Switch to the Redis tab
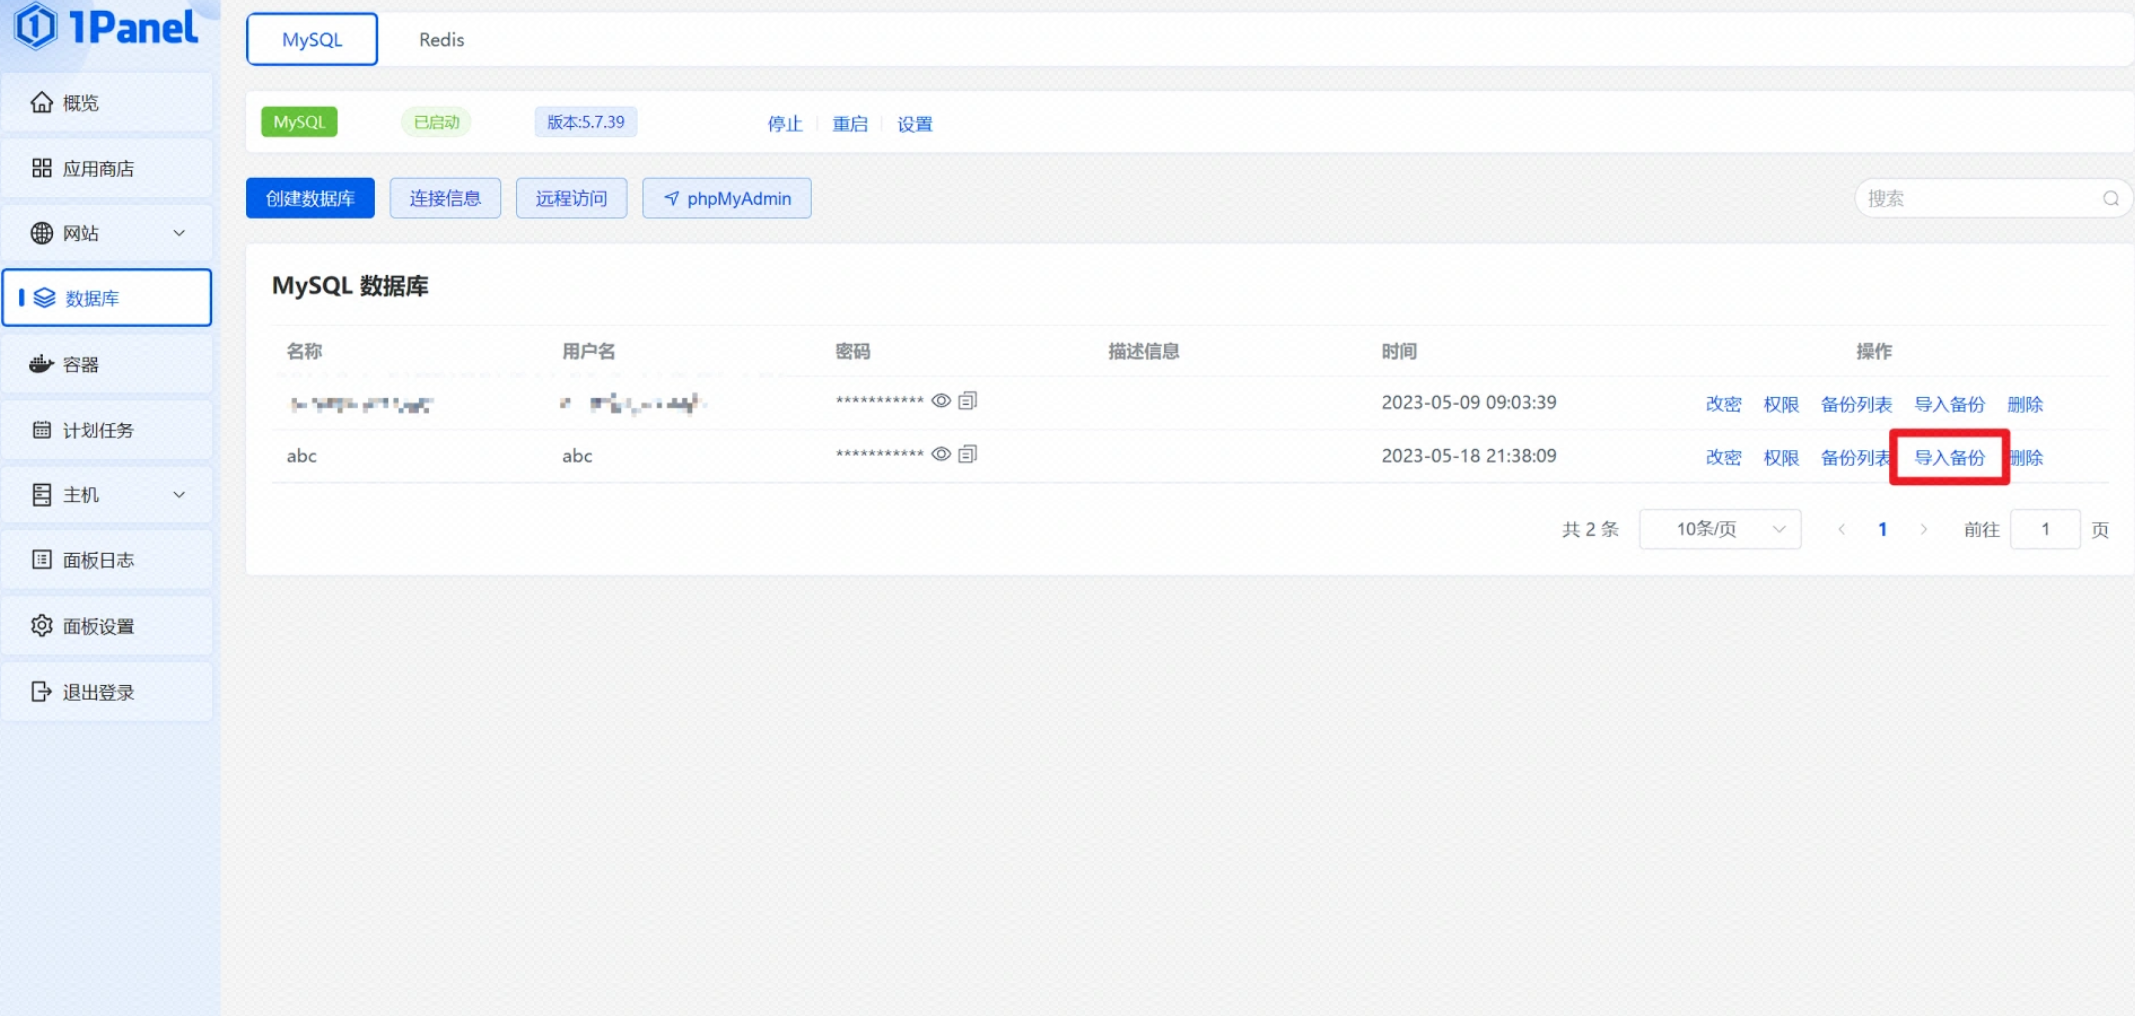Image resolution: width=2135 pixels, height=1016 pixels. [x=441, y=40]
